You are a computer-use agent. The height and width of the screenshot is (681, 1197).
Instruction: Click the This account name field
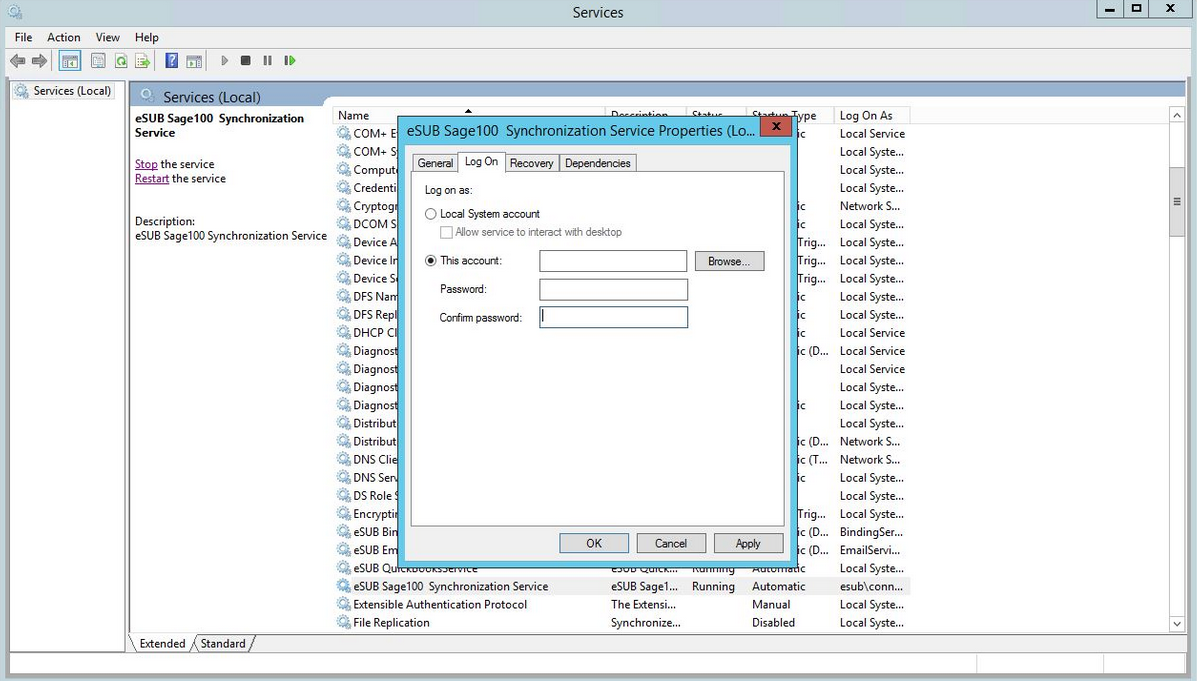click(x=613, y=261)
